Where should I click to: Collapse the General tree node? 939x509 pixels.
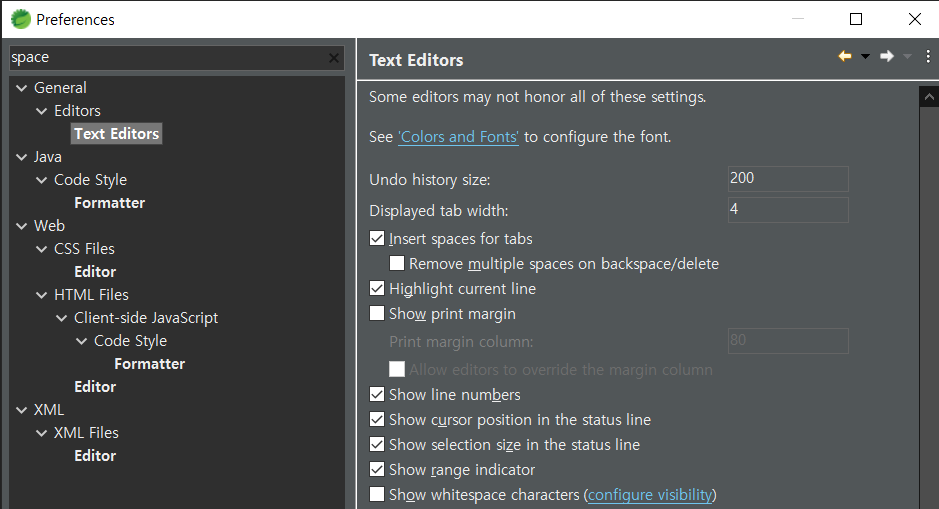point(22,88)
